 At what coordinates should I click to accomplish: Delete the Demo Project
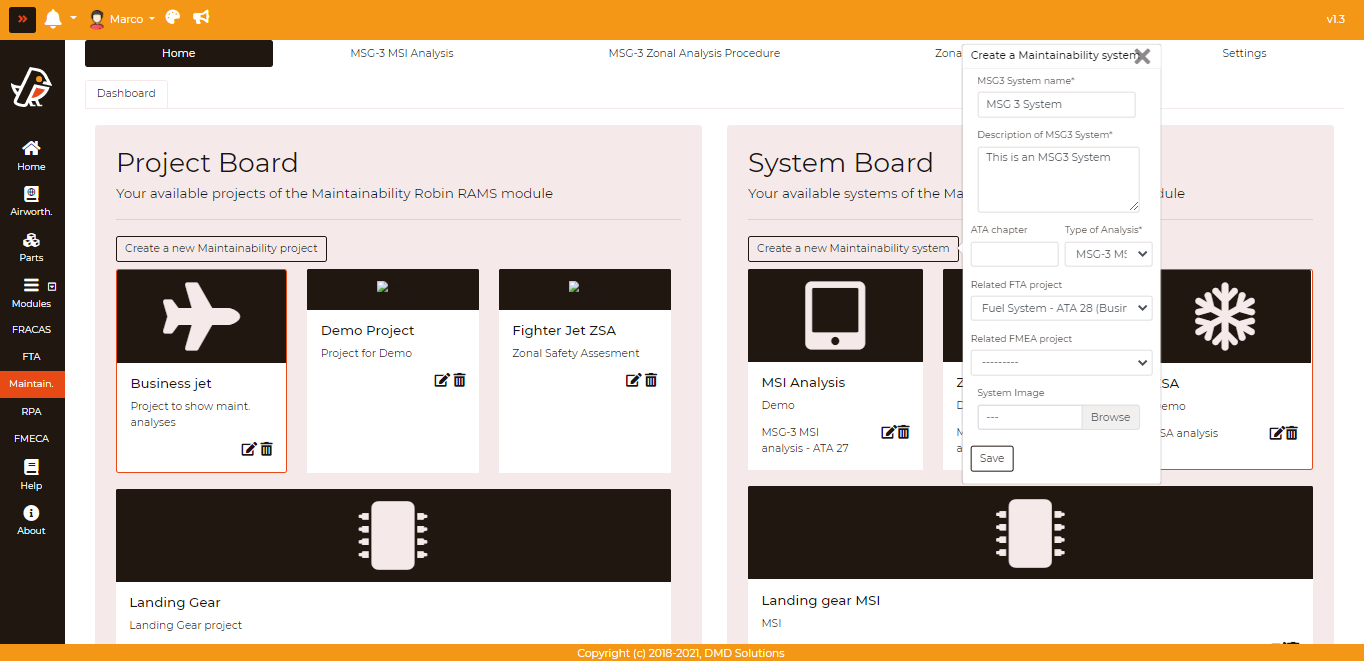pos(460,380)
